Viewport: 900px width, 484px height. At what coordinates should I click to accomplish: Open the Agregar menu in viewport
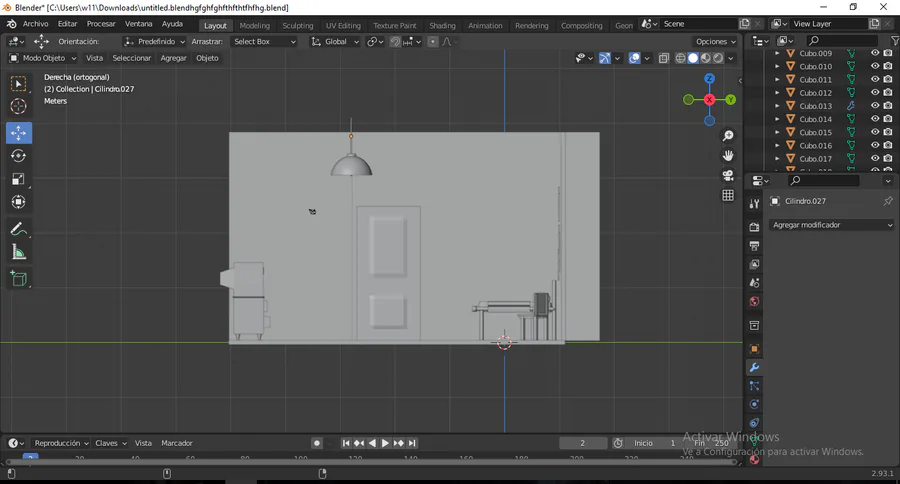tap(173, 58)
